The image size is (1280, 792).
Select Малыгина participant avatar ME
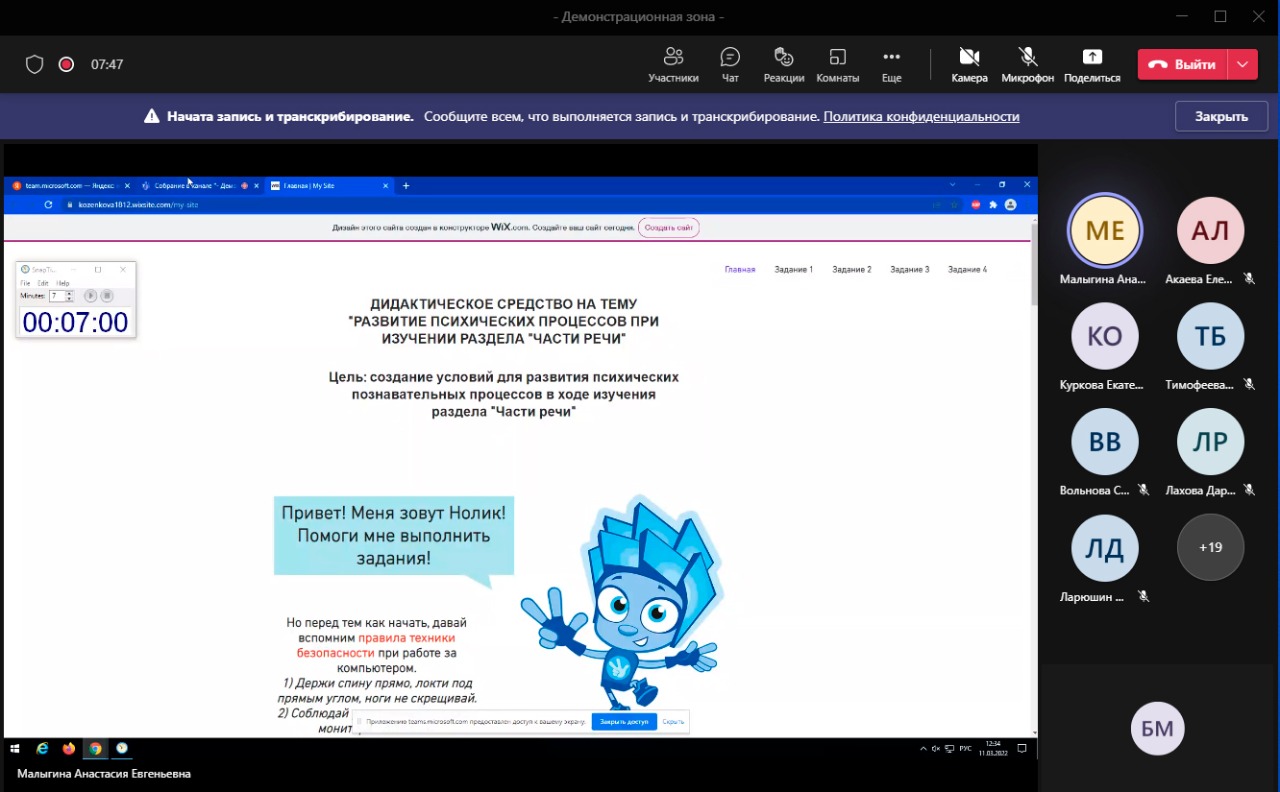(1105, 231)
